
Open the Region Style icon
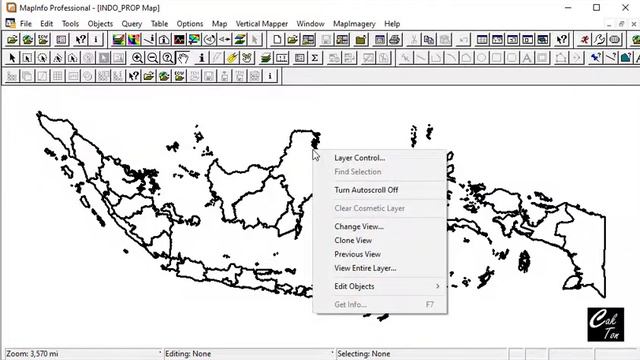626,58
